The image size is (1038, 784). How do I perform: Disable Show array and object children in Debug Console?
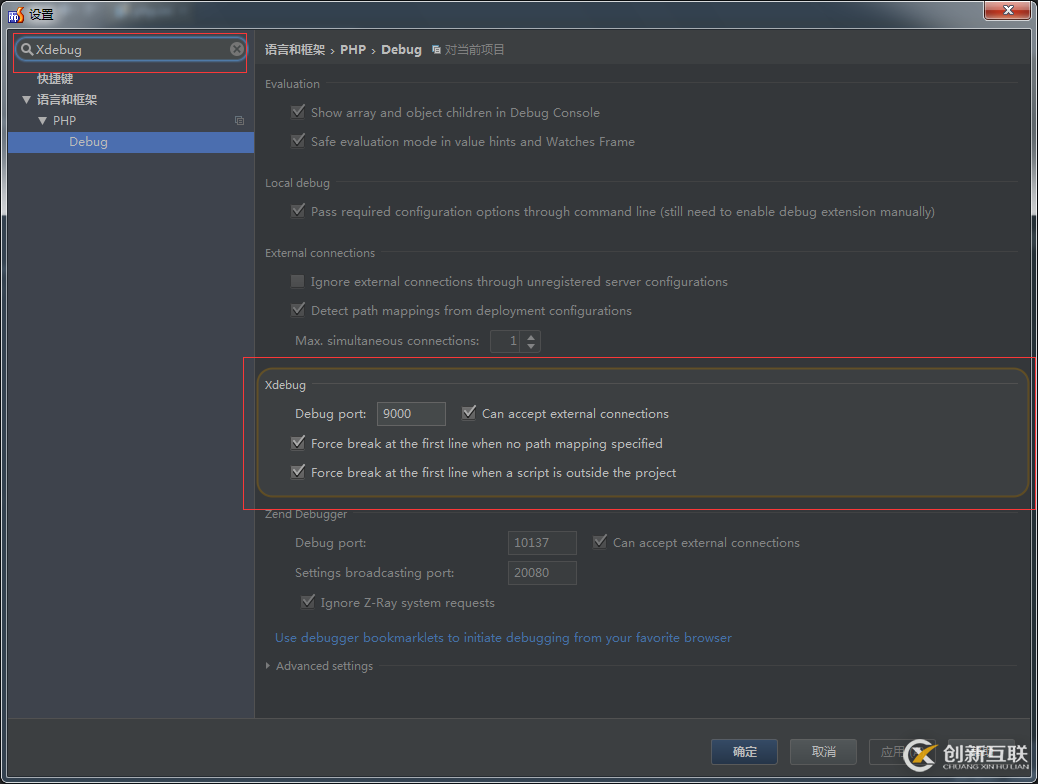pos(297,112)
